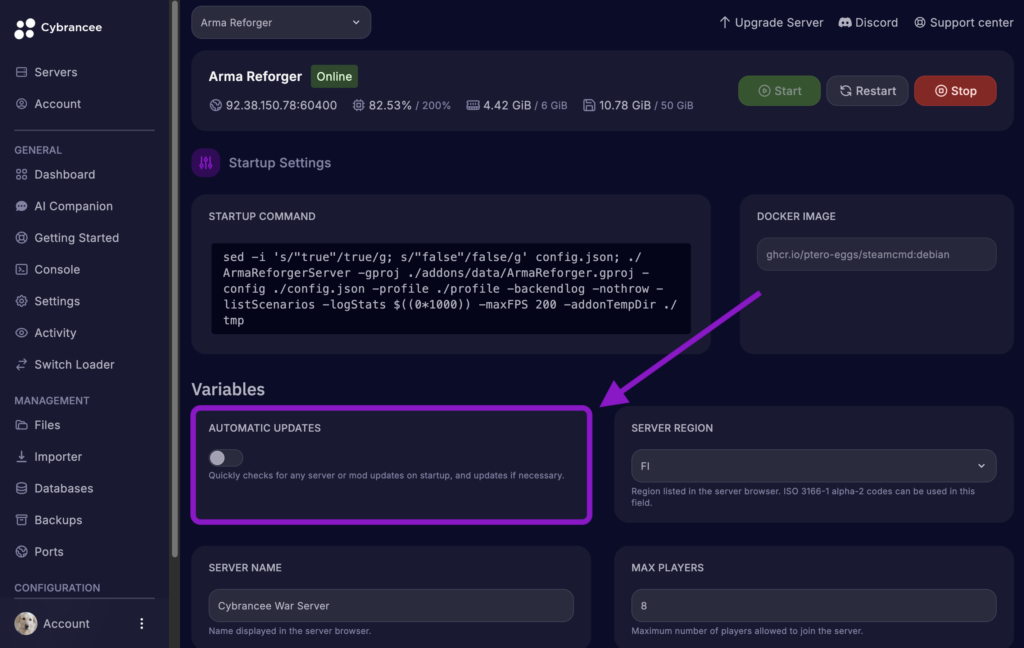
Task: Click the sidebar vertical scrollbar
Action: (174, 281)
